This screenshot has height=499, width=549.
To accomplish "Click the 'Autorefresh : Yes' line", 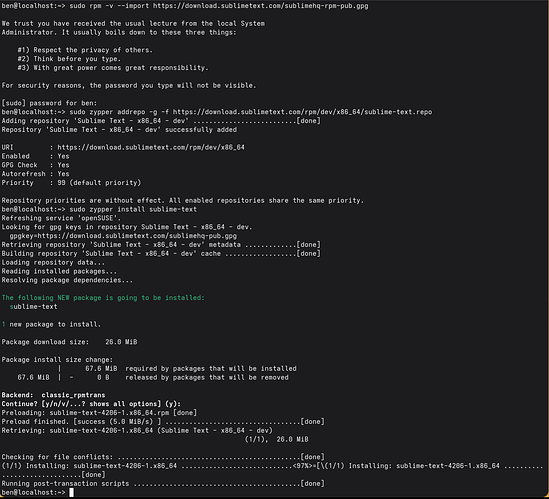I will coord(35,174).
